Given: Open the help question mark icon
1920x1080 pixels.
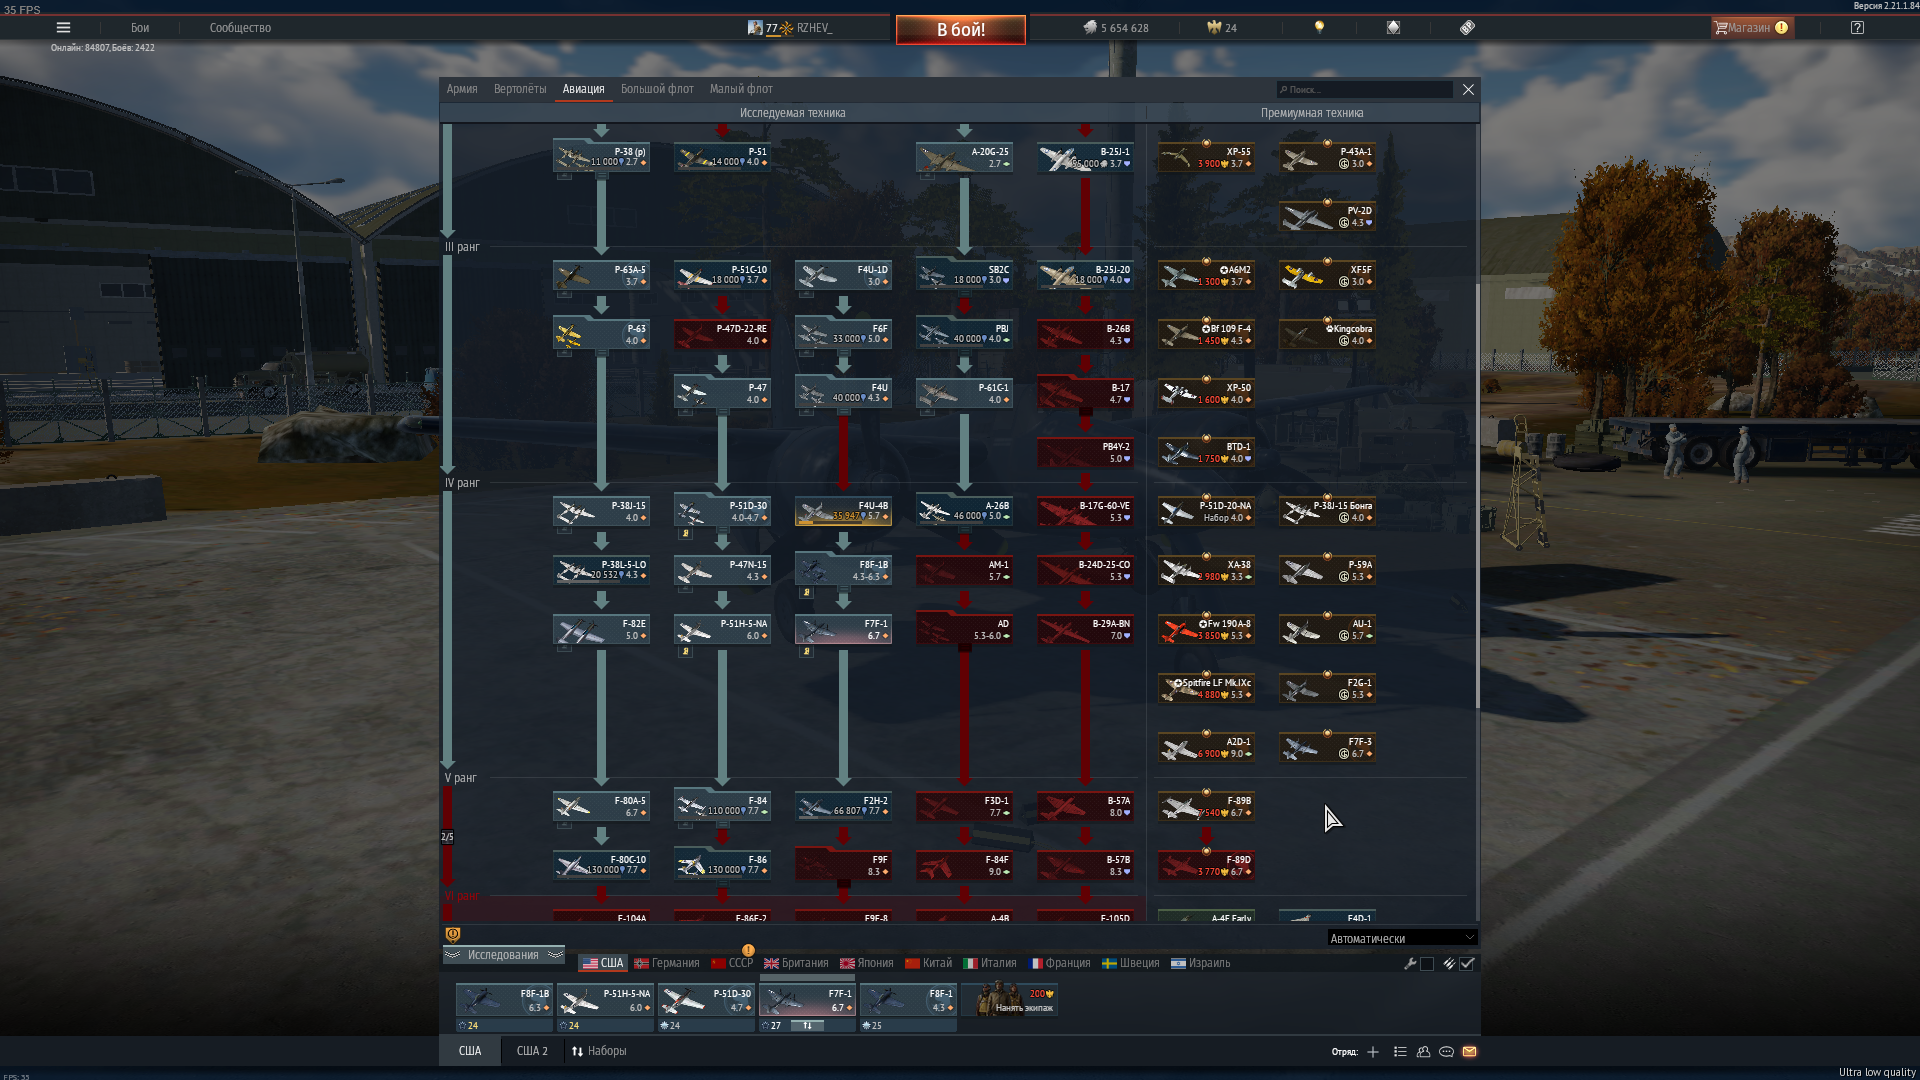Looking at the screenshot, I should click(1857, 28).
